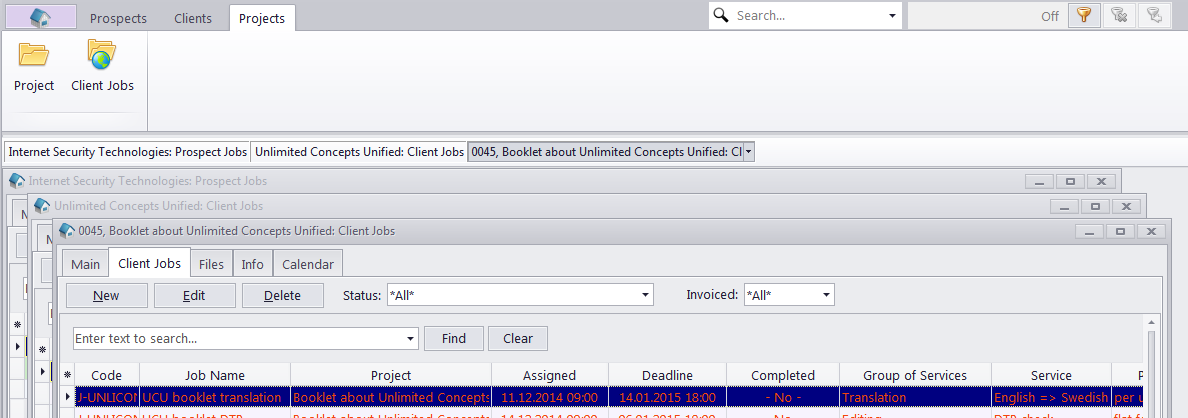Click the clear filter funnel icon

pyautogui.click(x=1119, y=15)
